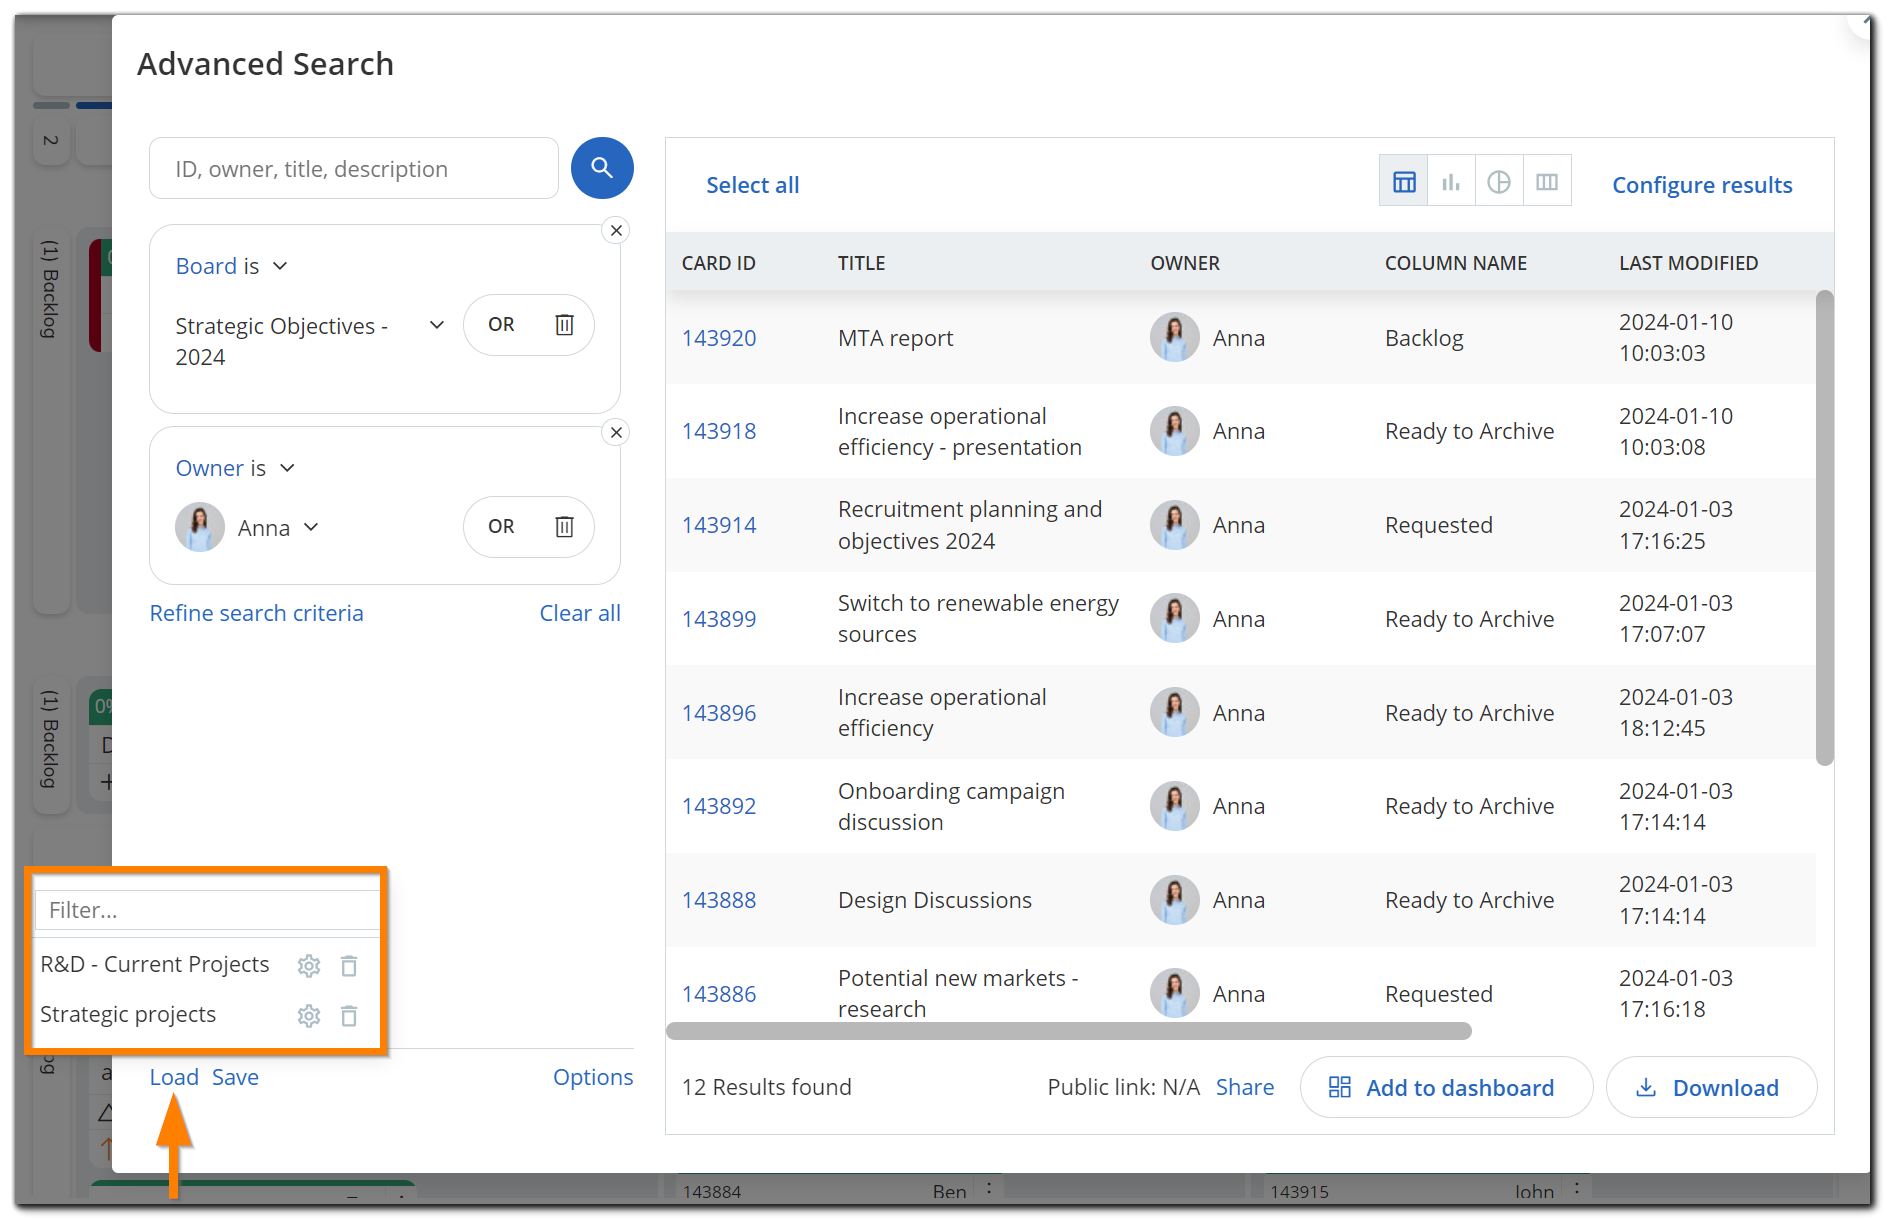Viewport: 1897px width, 1231px height.
Task: Open the Anna owner dropdown
Action: [311, 527]
